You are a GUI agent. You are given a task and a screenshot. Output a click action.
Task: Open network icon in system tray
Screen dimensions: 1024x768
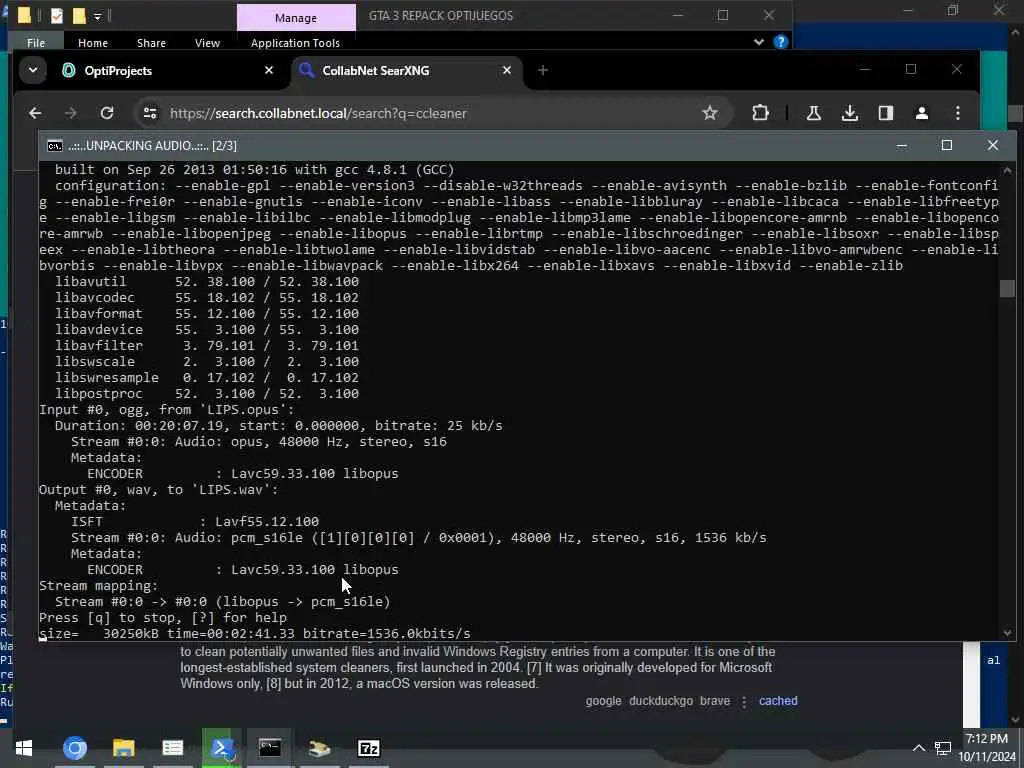(x=943, y=748)
